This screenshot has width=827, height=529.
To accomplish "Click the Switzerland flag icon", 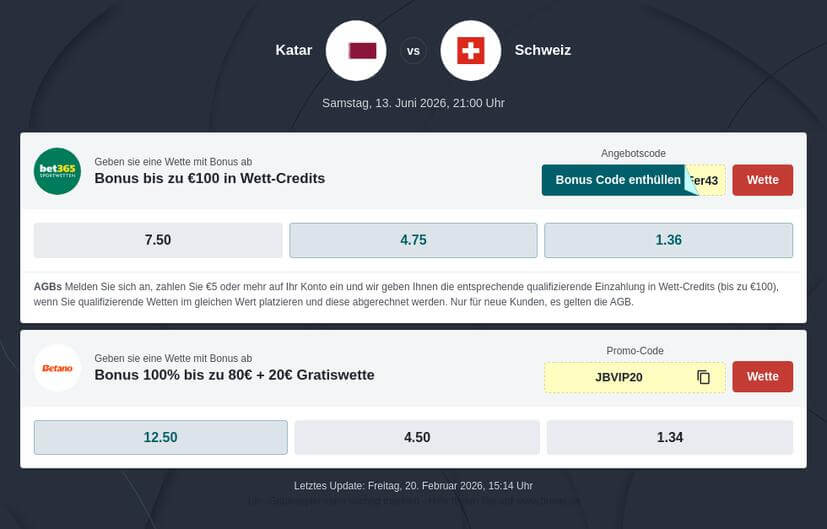I will [470, 50].
